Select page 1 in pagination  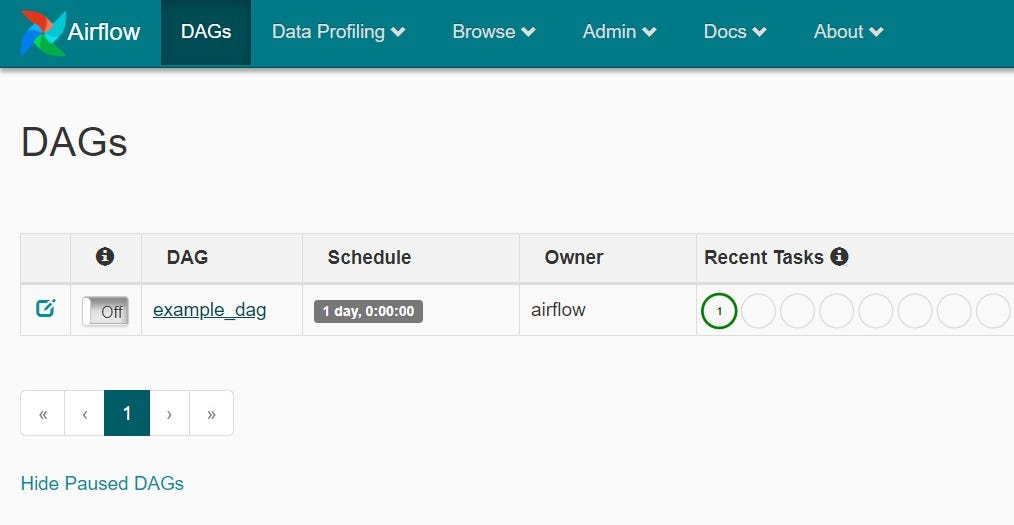pos(127,413)
